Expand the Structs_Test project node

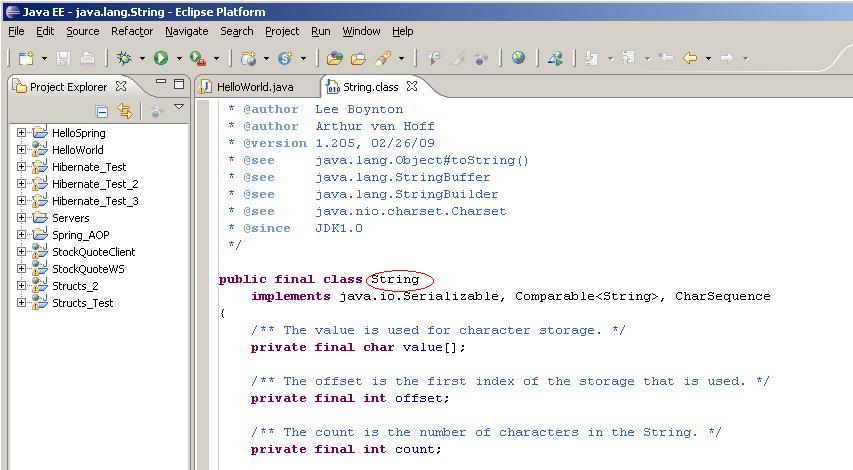[21, 302]
